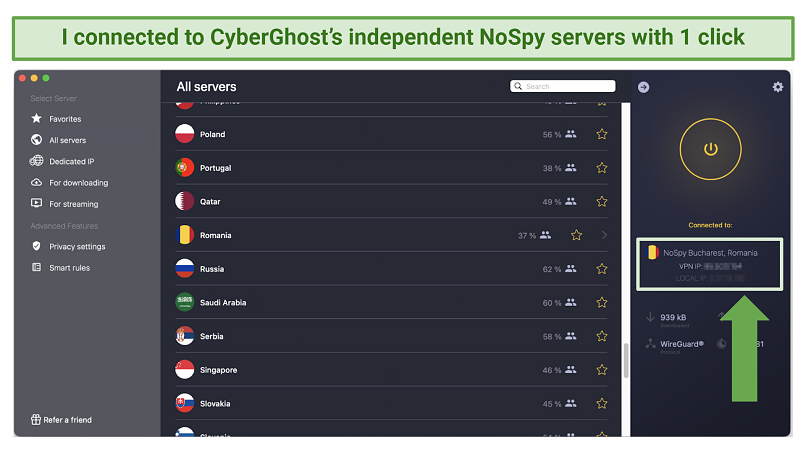Screen dimensions: 806x453
Task: Favorite Serbia with its star
Action: (602, 336)
